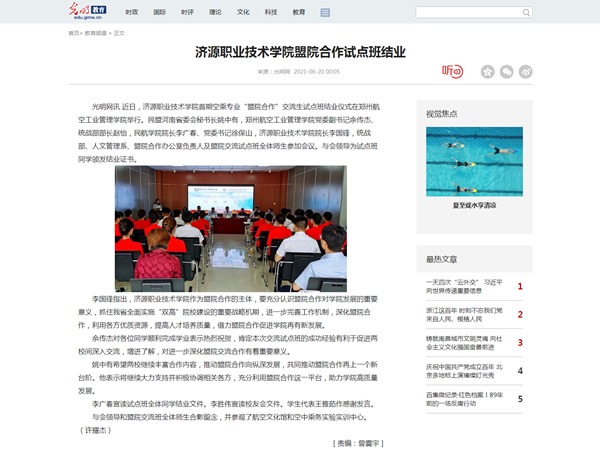Click the editor credit 责编：曾震宇

coord(358,443)
